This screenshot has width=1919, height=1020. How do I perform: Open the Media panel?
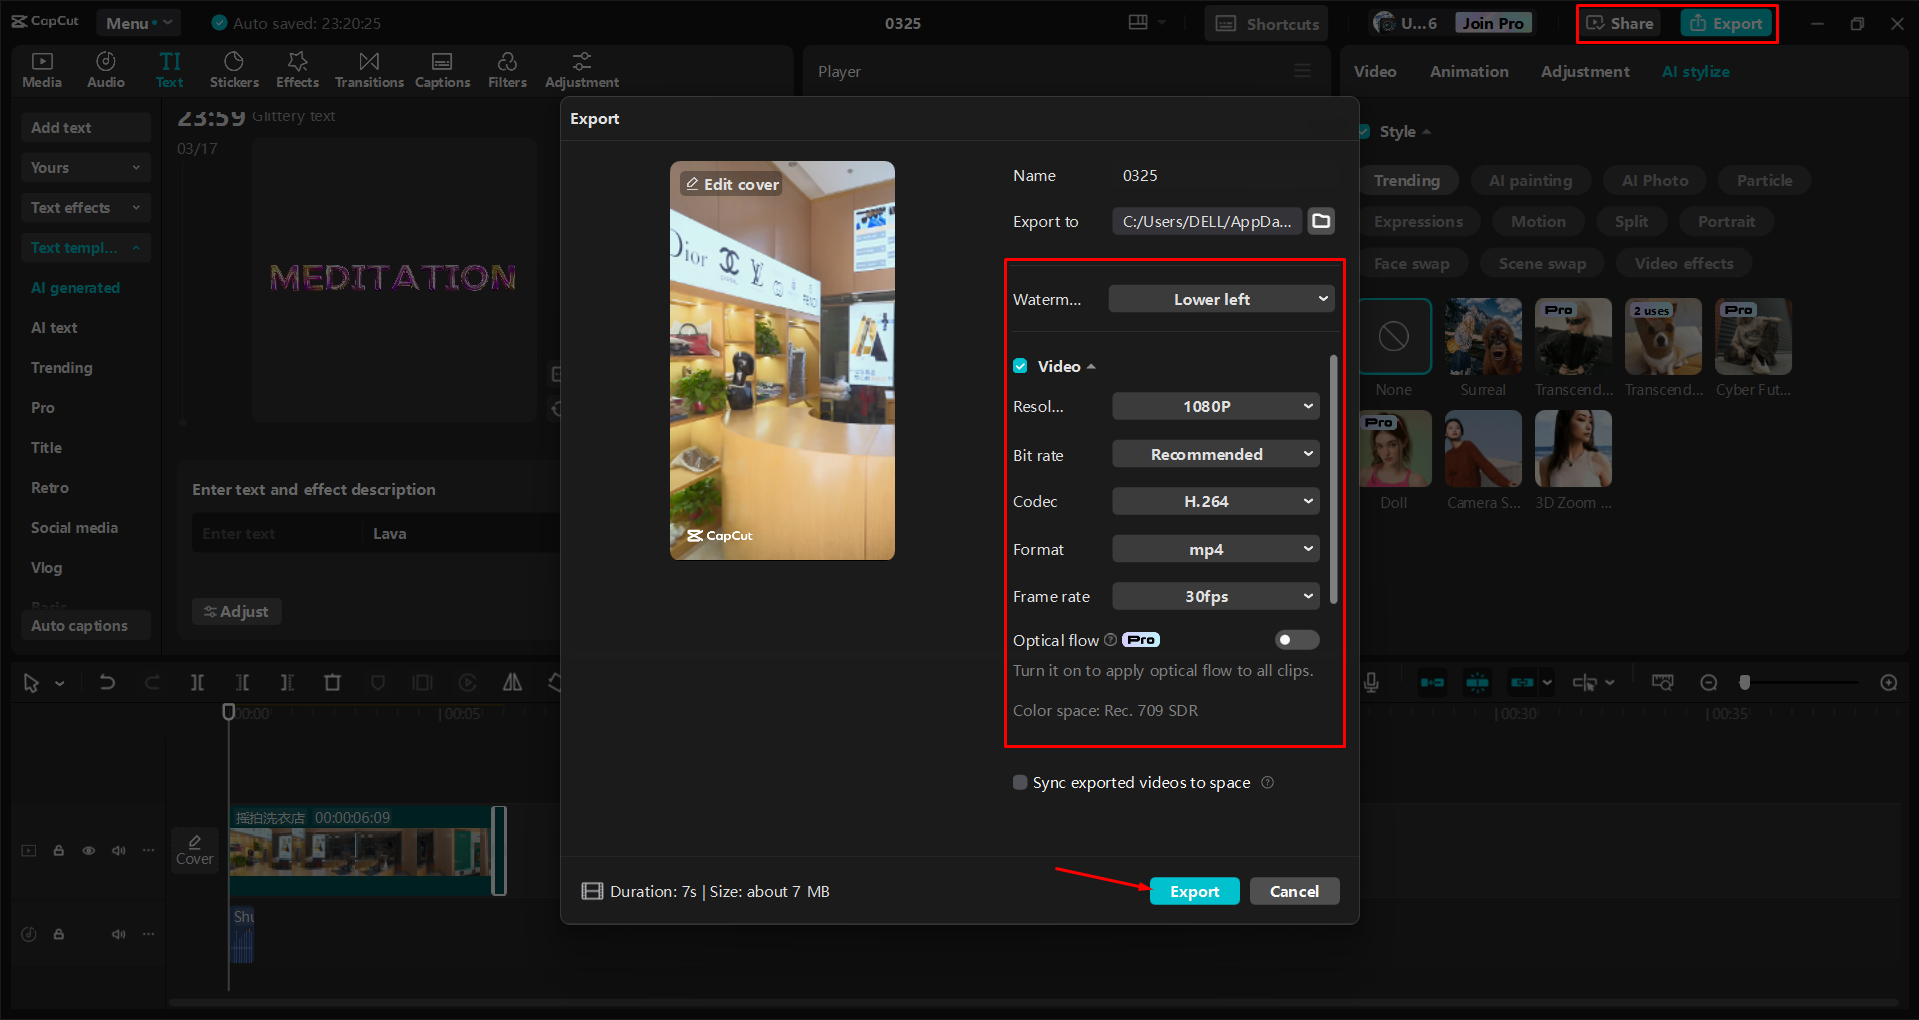pos(41,69)
